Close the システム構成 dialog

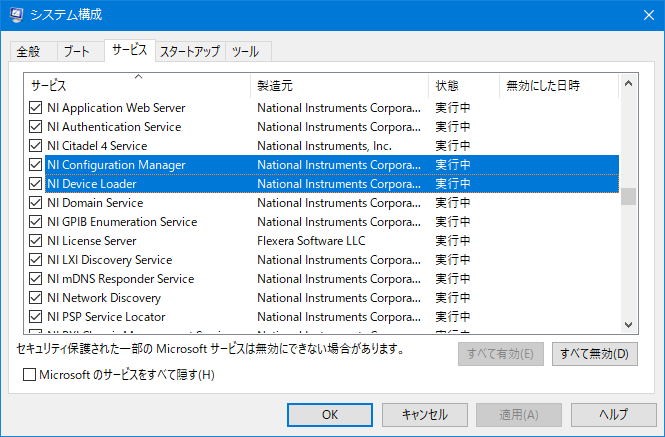pos(648,15)
